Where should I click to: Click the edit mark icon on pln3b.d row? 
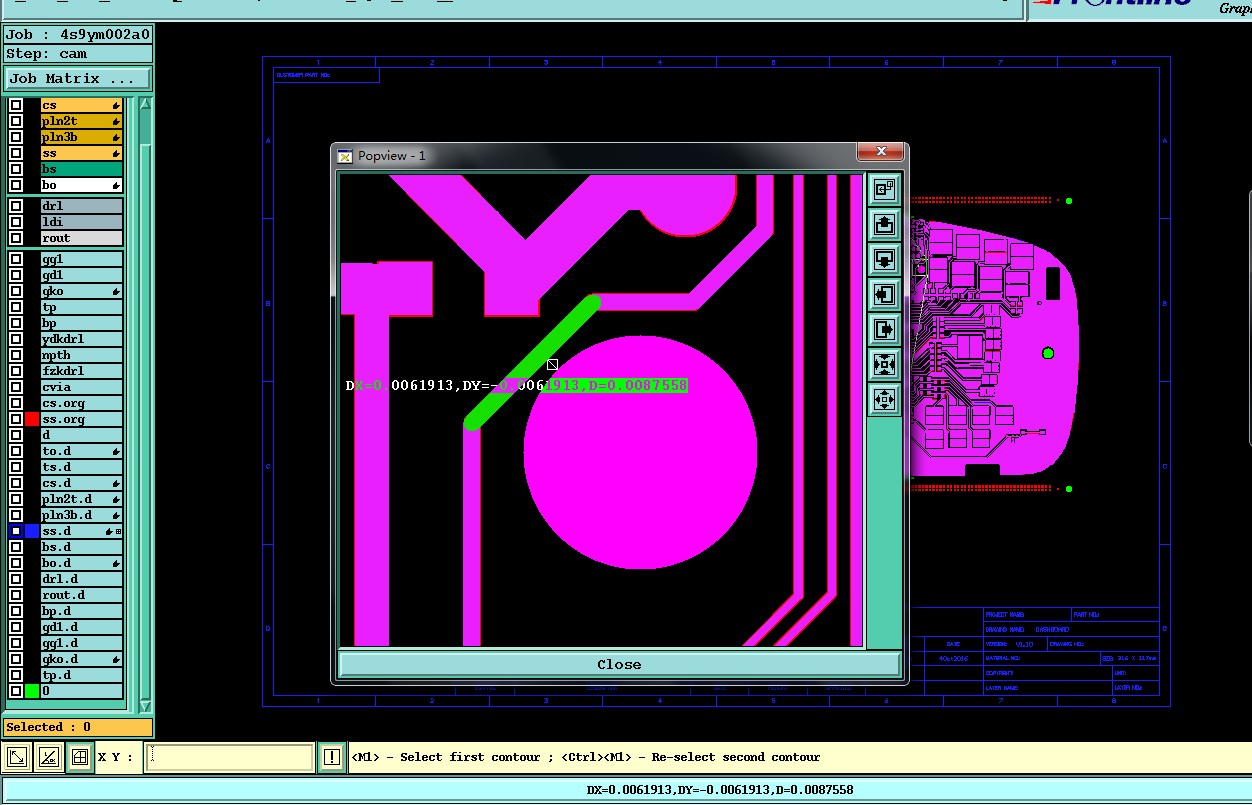pos(116,515)
